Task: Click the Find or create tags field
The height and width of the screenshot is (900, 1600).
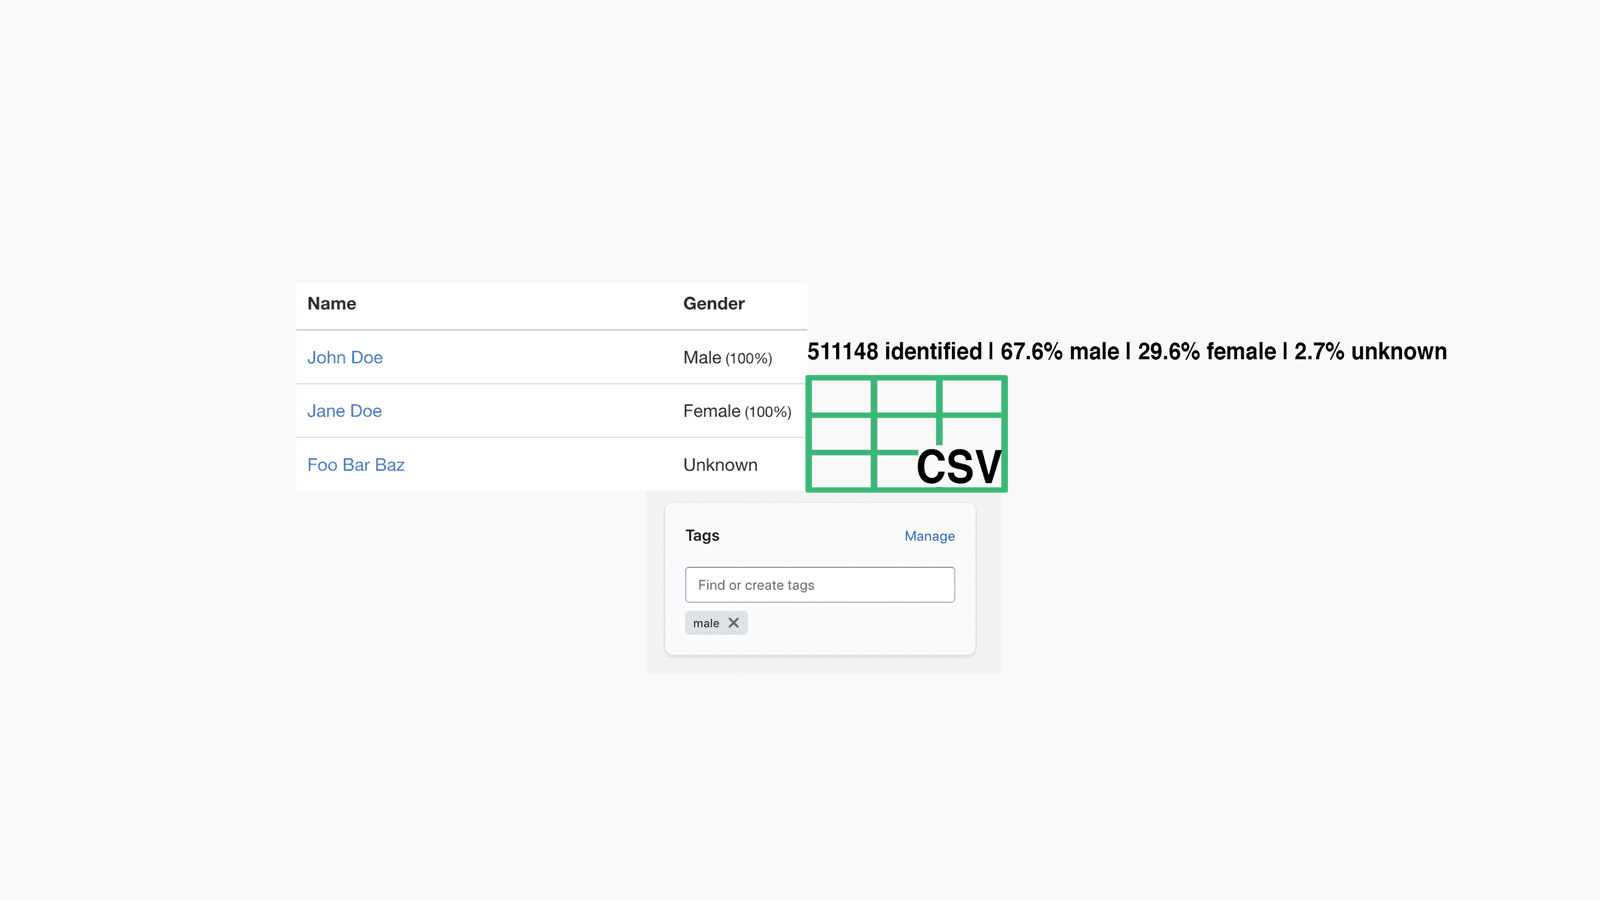Action: click(819, 584)
